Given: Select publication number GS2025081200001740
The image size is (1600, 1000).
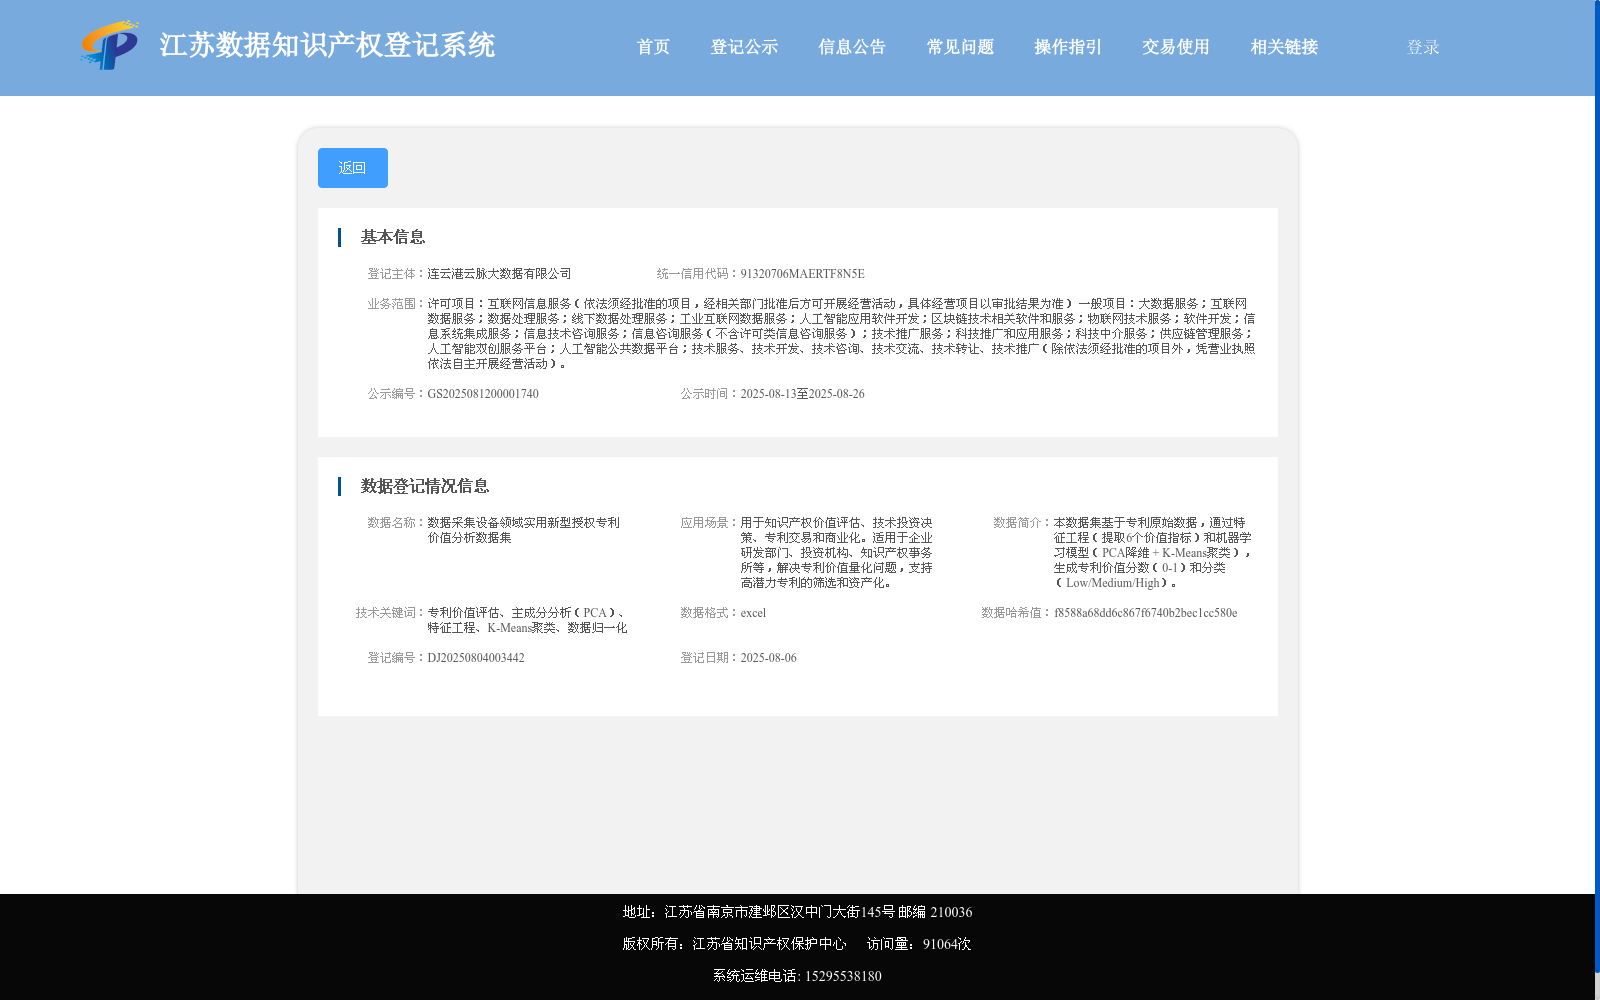Looking at the screenshot, I should [x=483, y=394].
